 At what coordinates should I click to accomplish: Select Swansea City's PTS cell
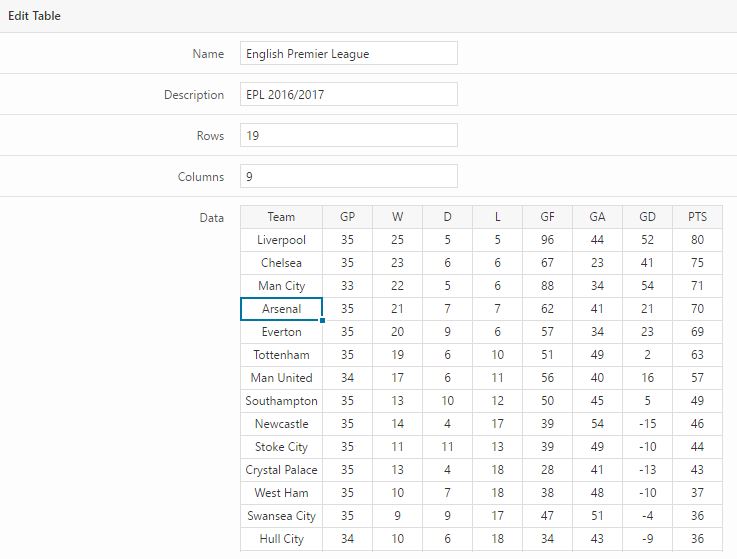click(697, 516)
